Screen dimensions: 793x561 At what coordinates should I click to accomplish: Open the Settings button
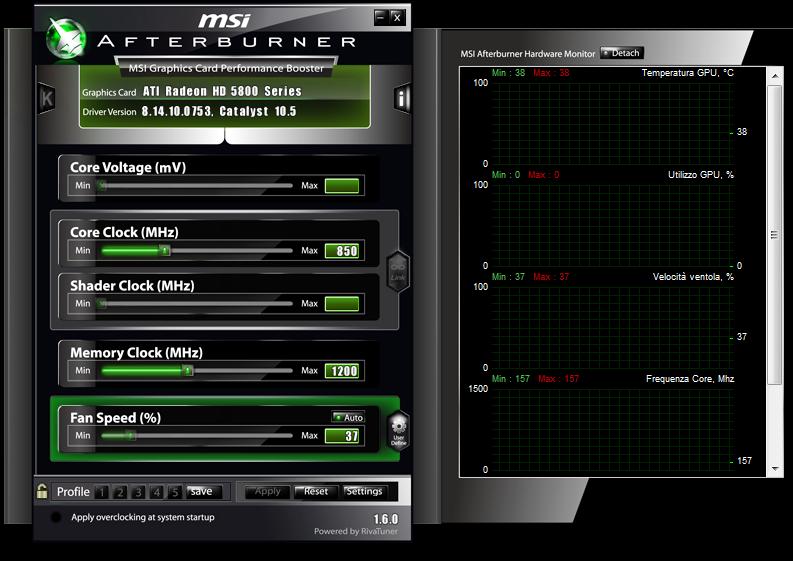(364, 492)
